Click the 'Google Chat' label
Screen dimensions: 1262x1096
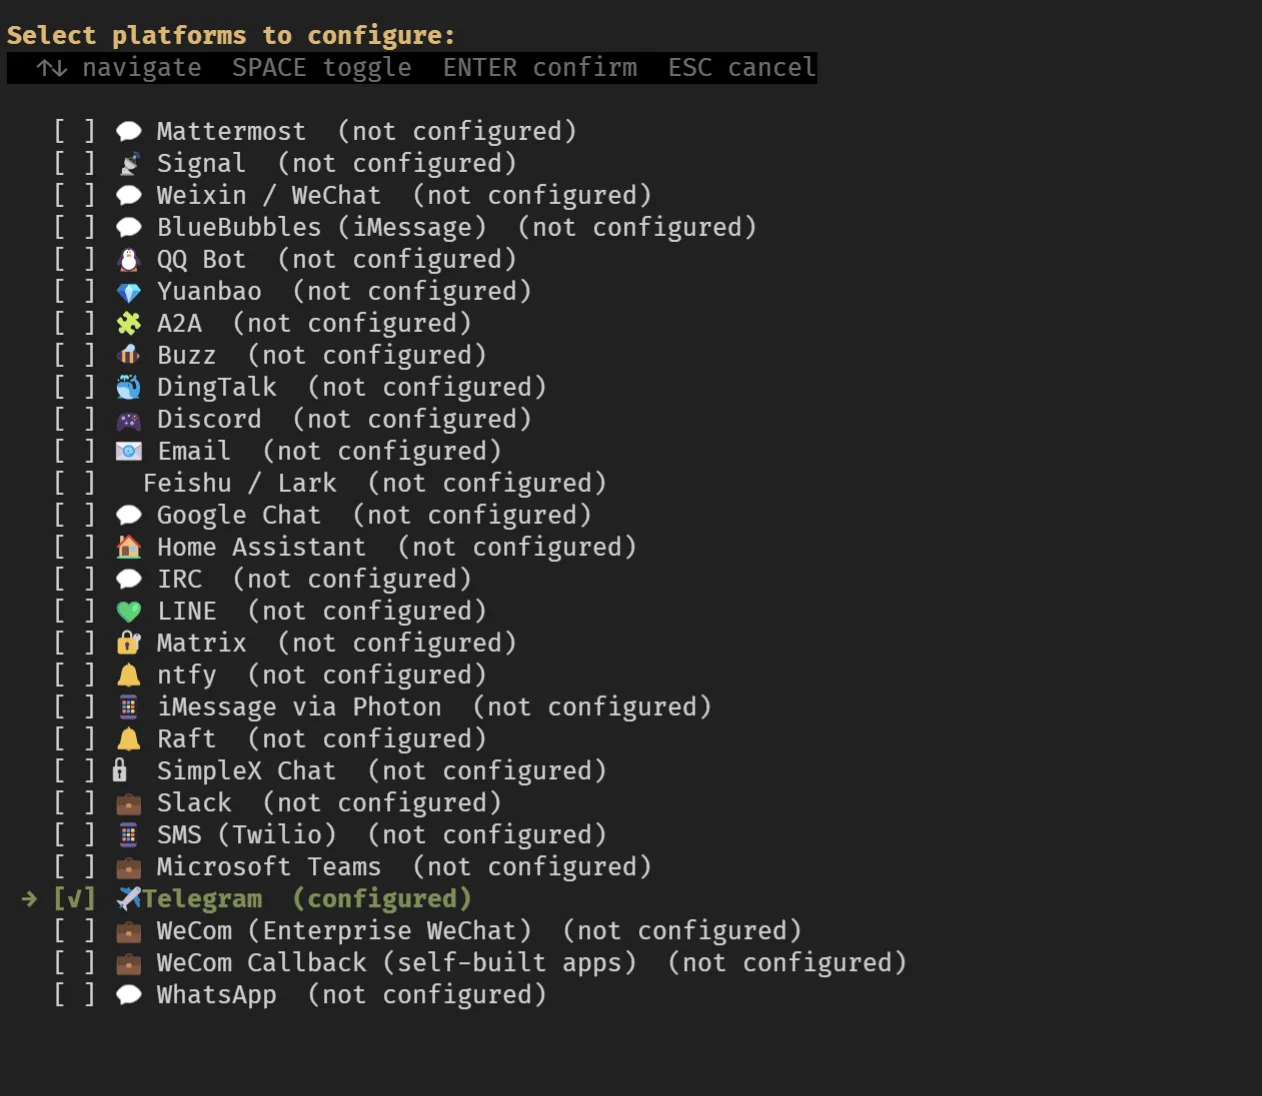pos(239,515)
